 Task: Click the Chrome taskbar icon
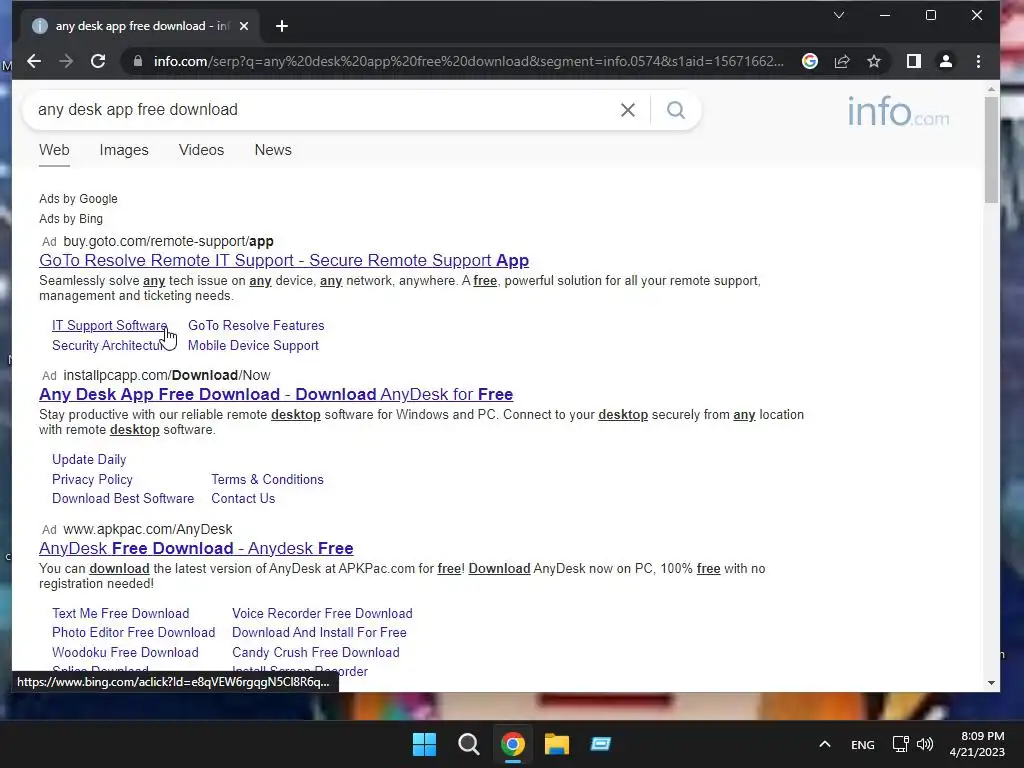[x=513, y=744]
